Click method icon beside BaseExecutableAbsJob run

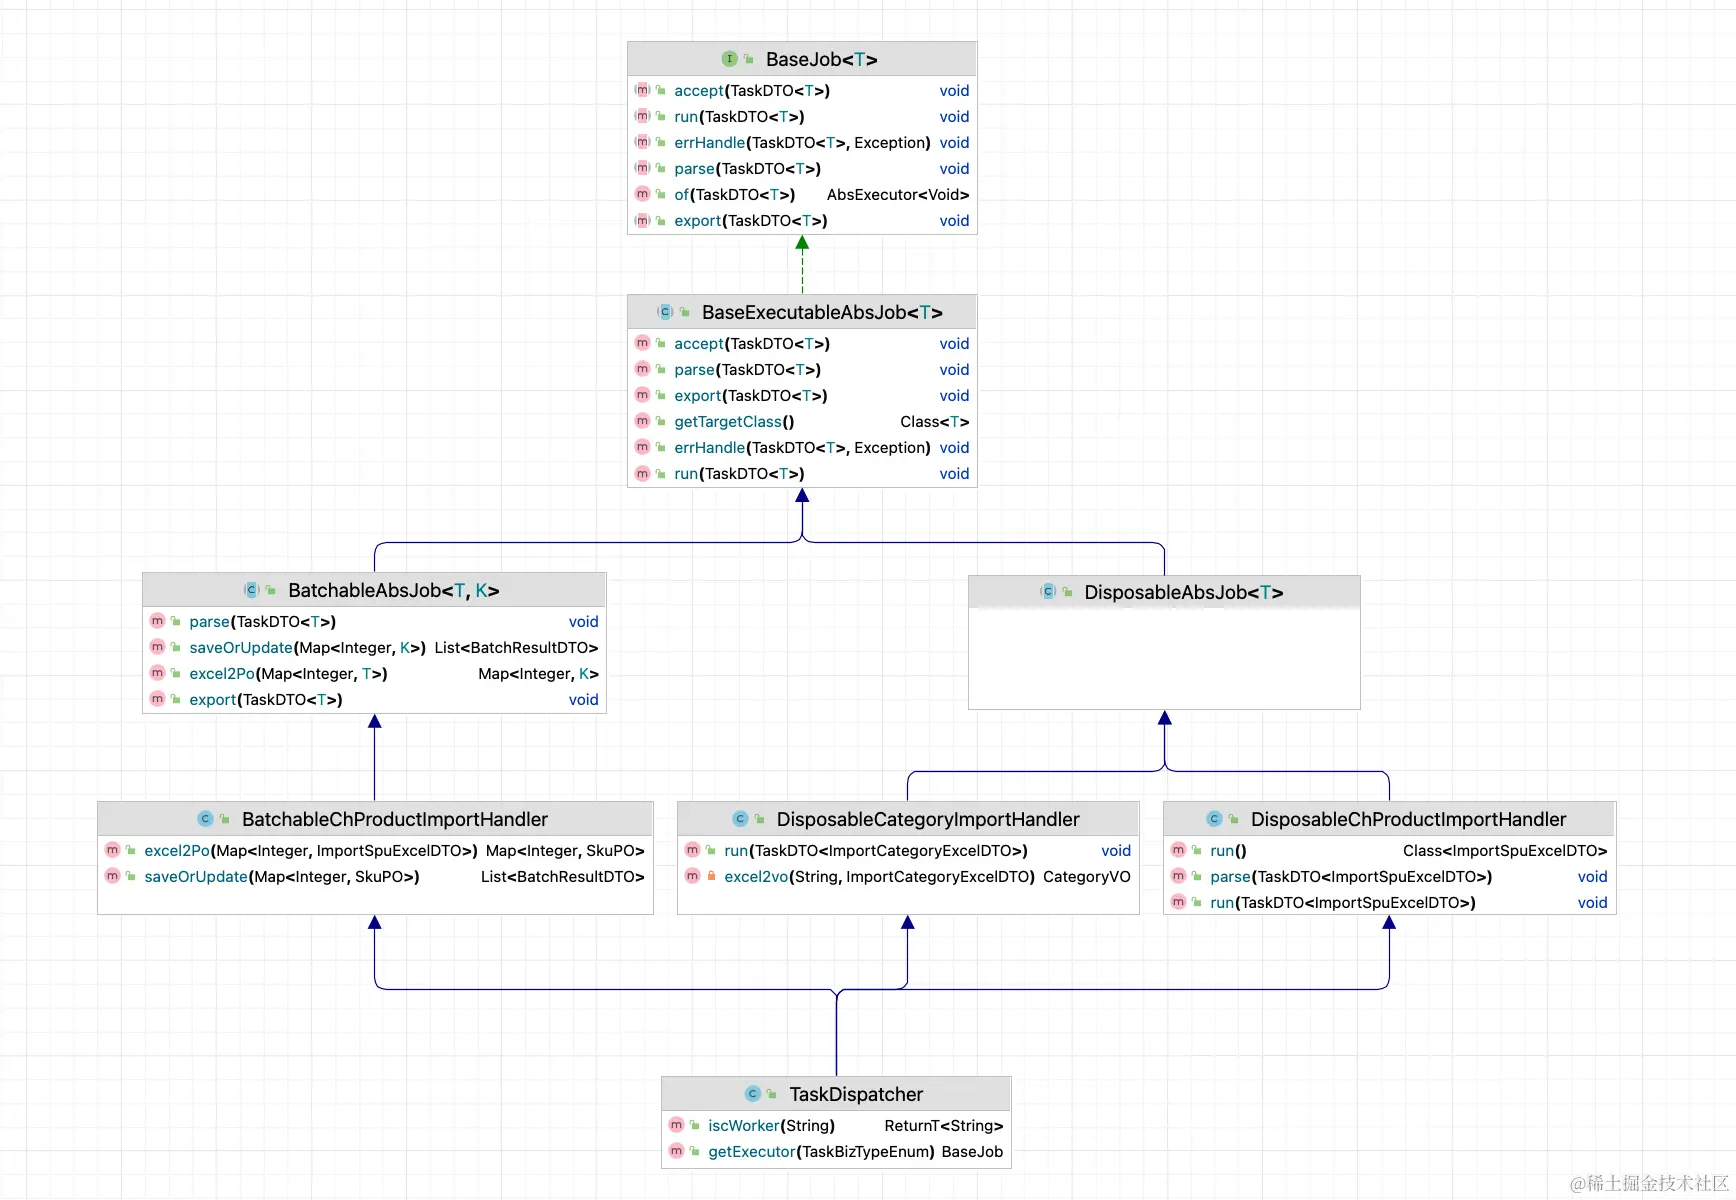point(642,473)
